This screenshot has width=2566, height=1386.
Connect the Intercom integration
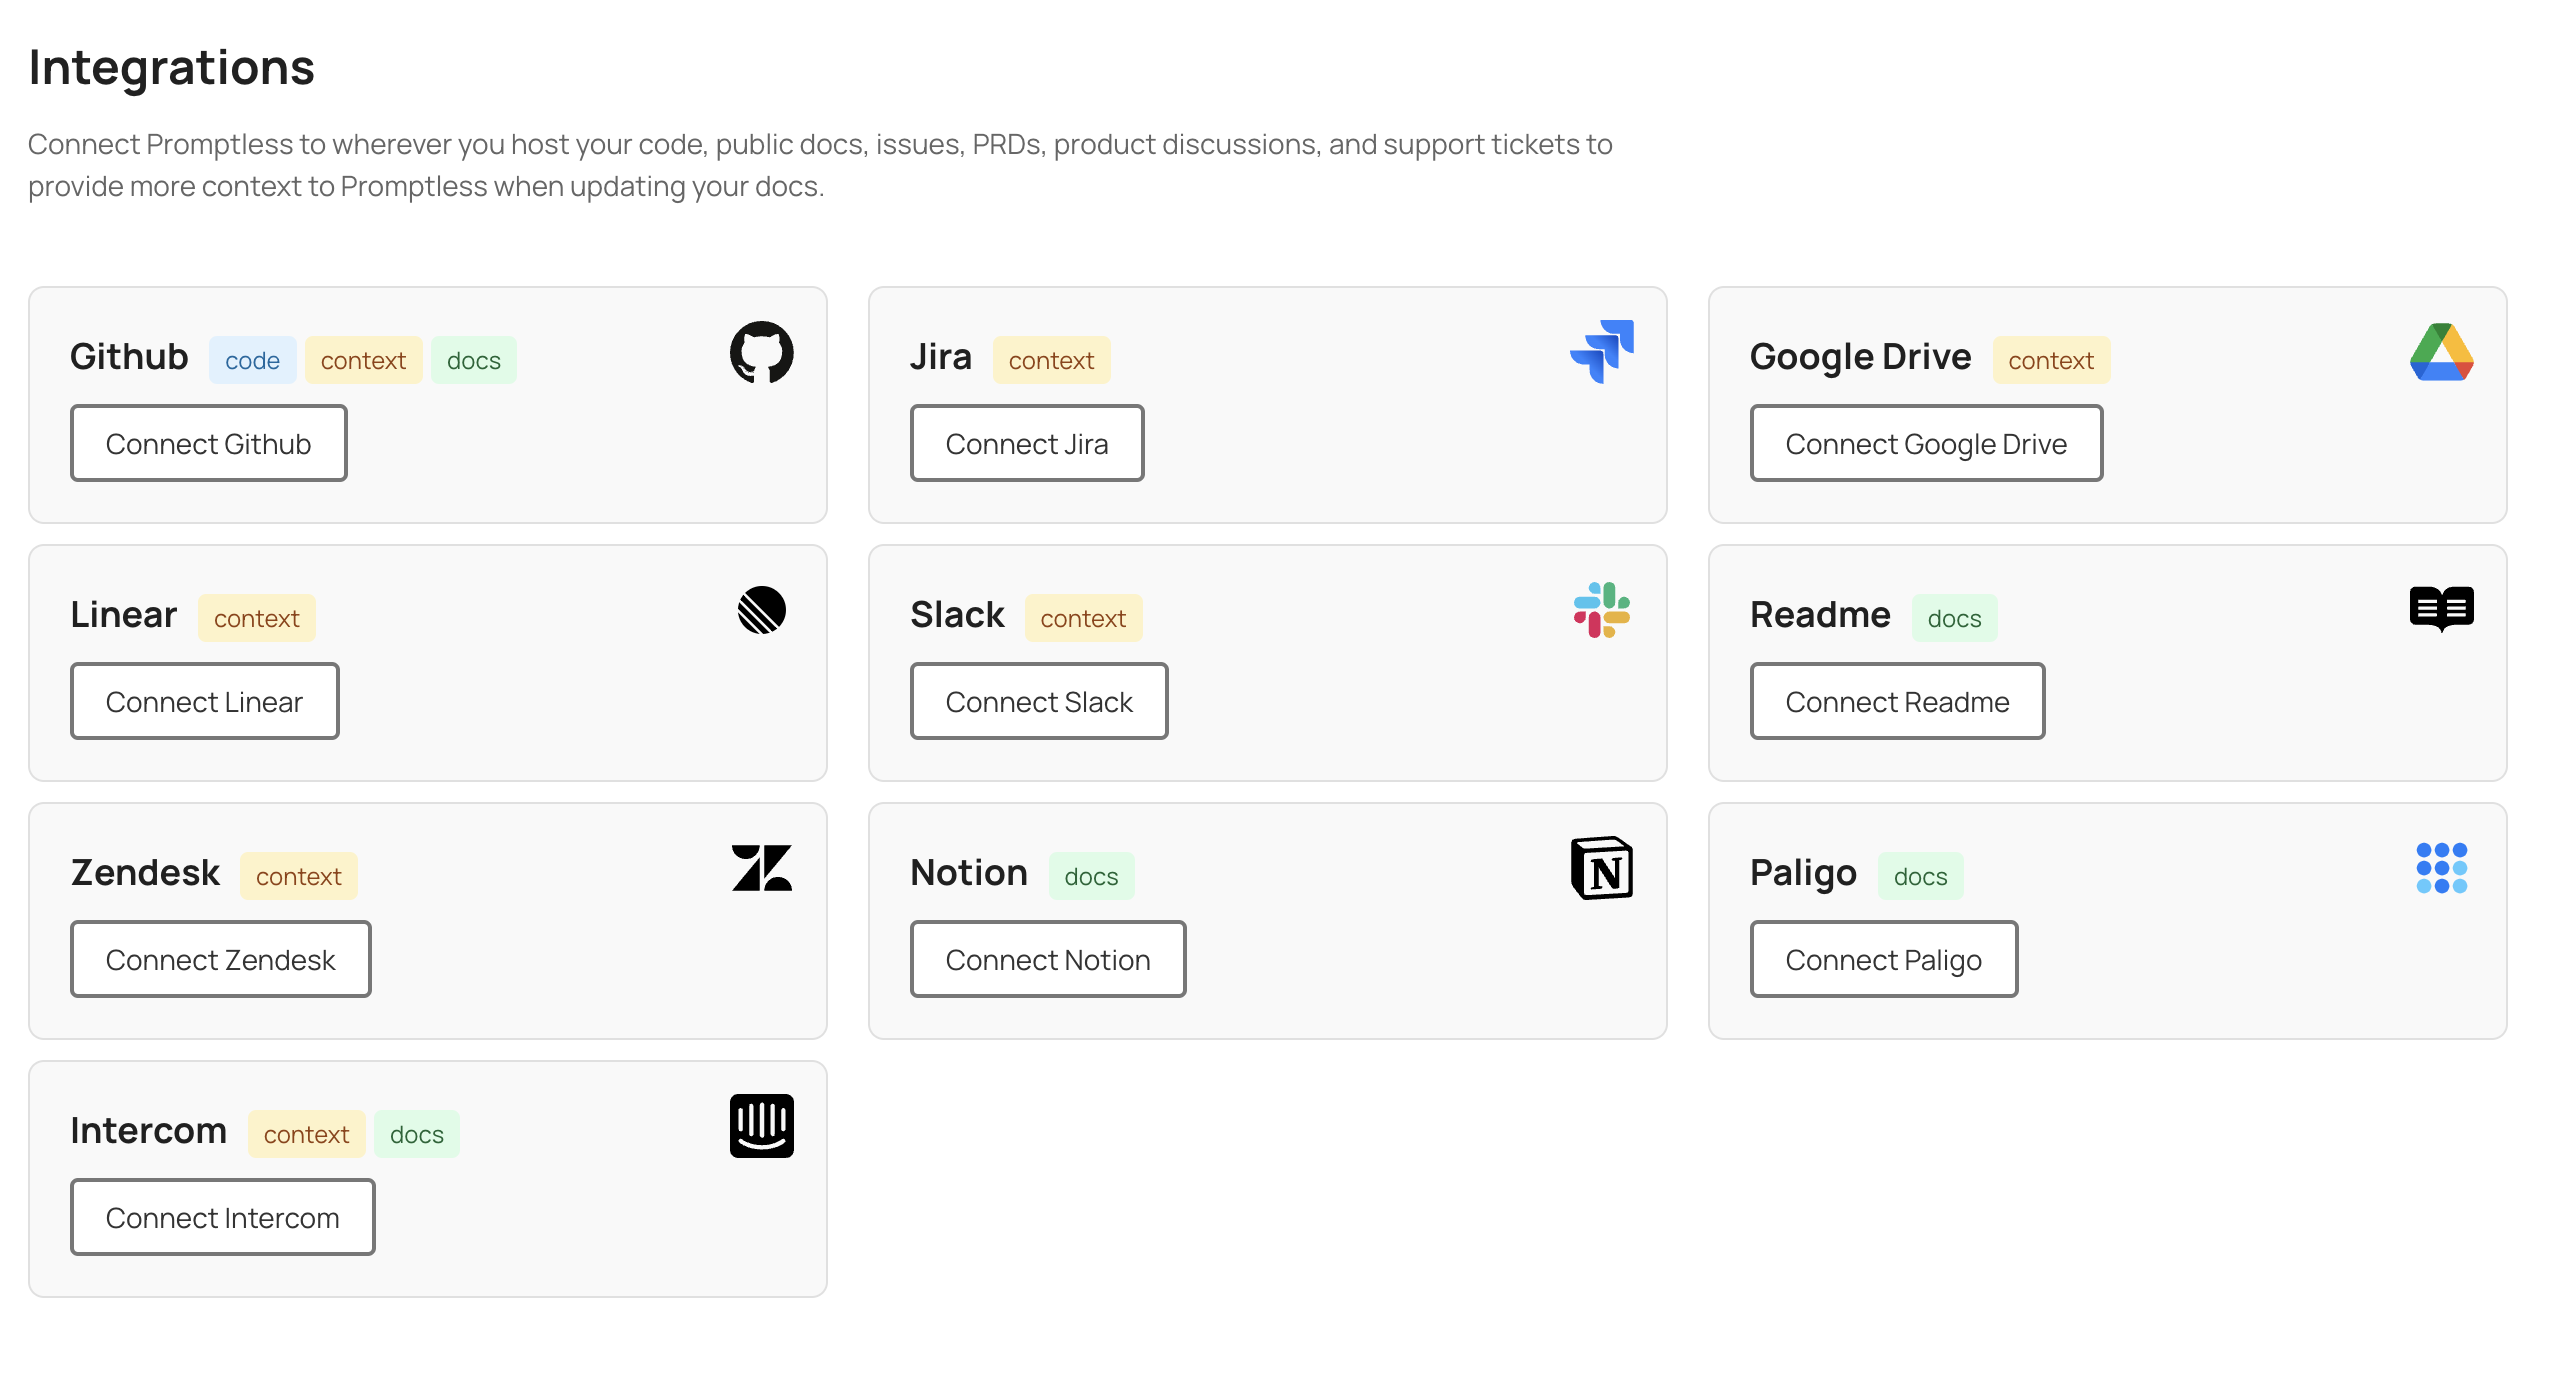[222, 1217]
